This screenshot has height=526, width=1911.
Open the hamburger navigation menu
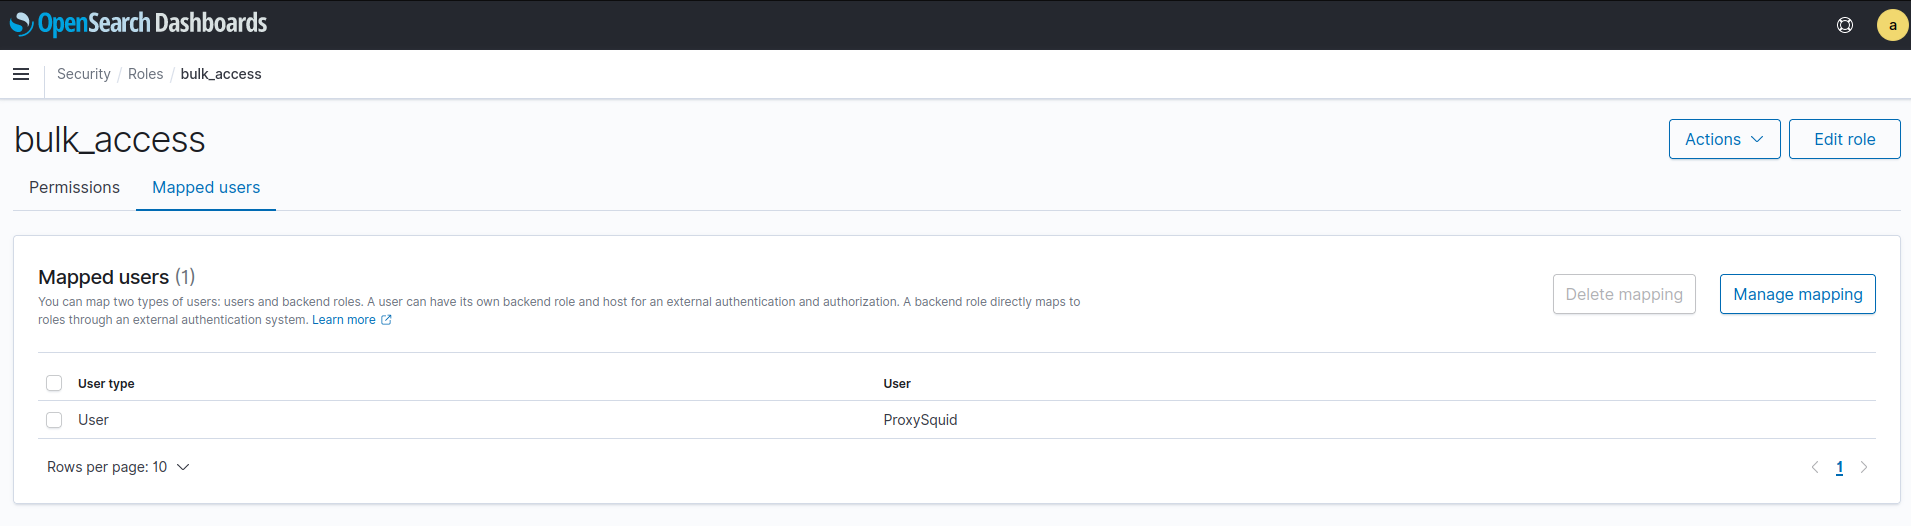(x=21, y=74)
